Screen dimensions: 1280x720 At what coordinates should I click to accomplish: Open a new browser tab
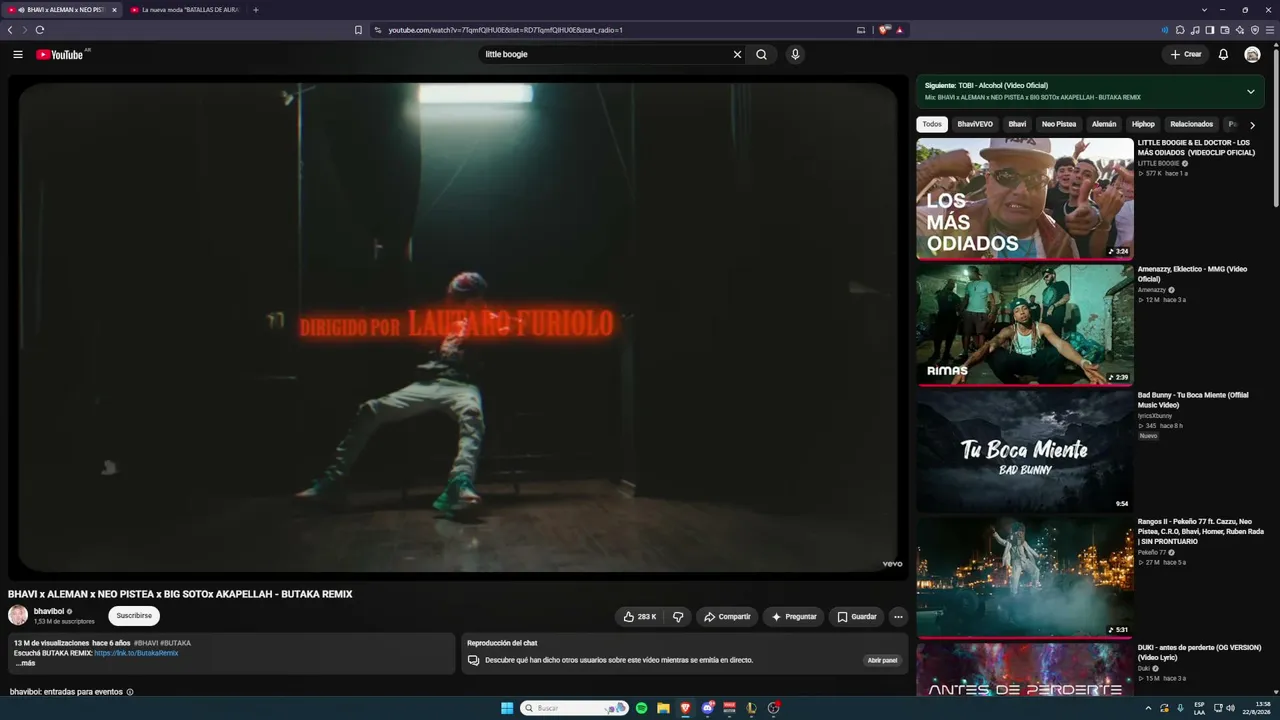click(256, 10)
